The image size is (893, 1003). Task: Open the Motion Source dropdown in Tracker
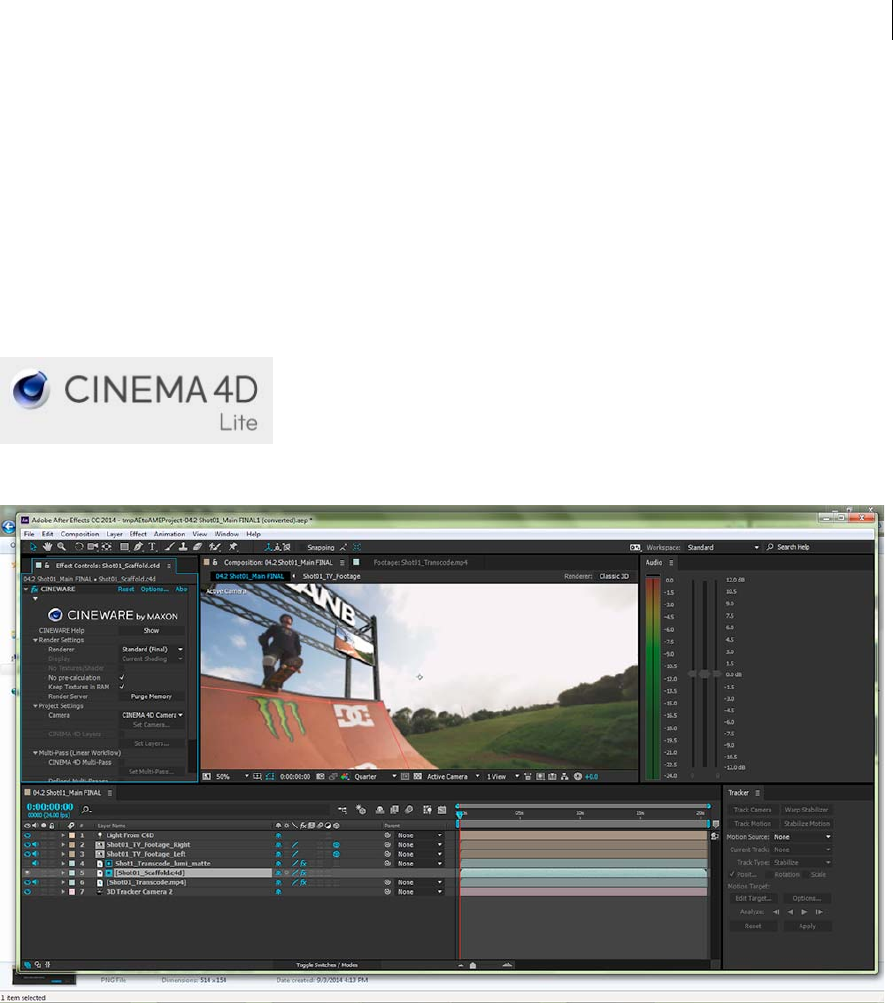point(802,837)
